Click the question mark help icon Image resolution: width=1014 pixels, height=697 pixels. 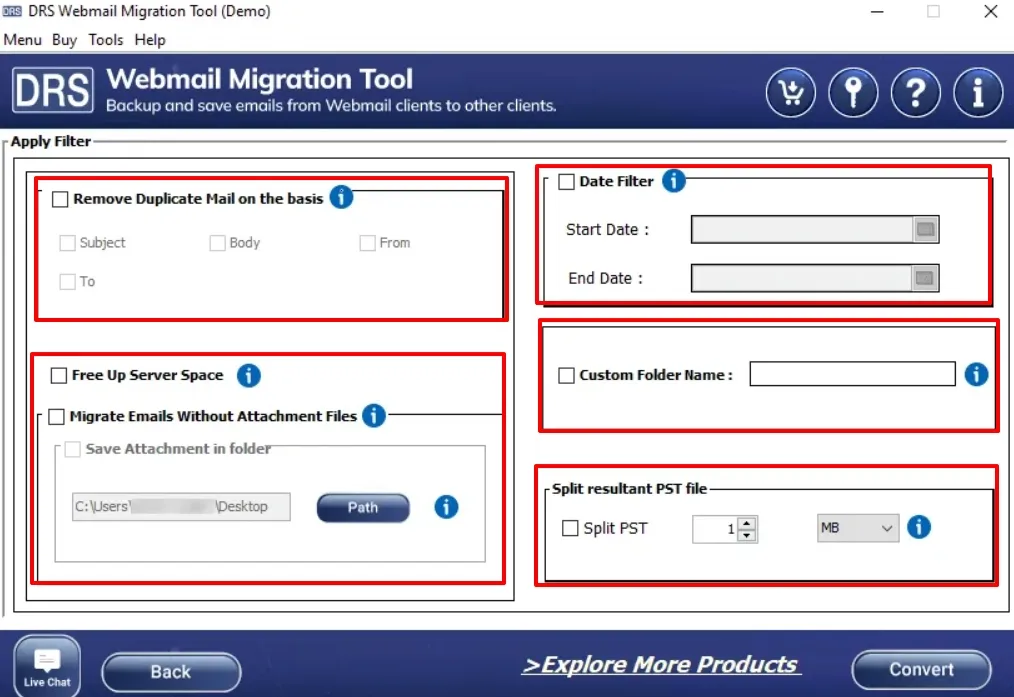pos(915,94)
